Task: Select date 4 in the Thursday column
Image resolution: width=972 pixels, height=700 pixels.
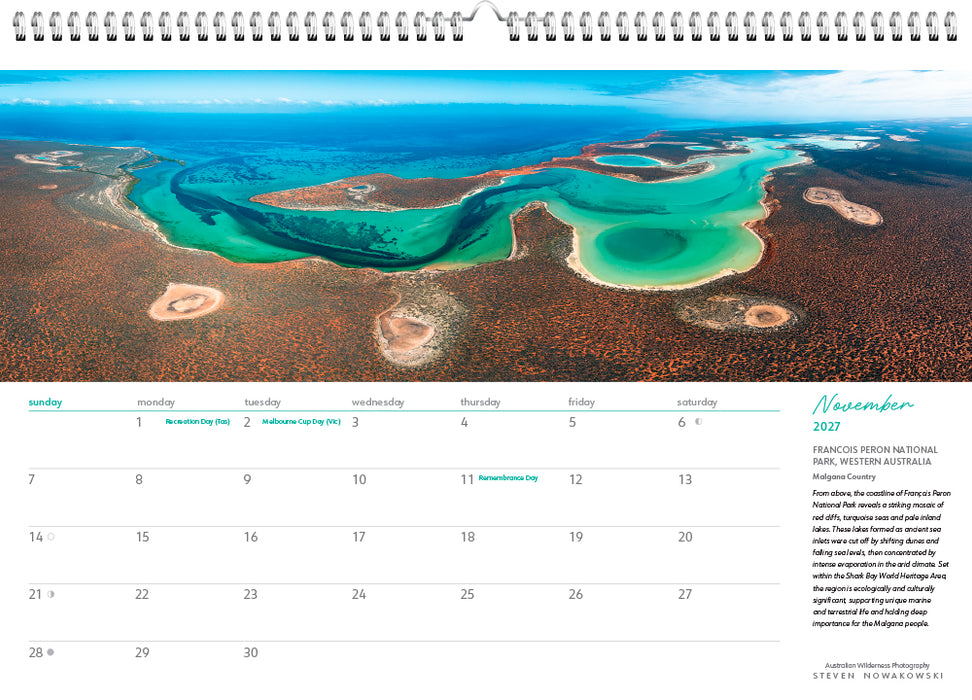Action: coord(464,422)
